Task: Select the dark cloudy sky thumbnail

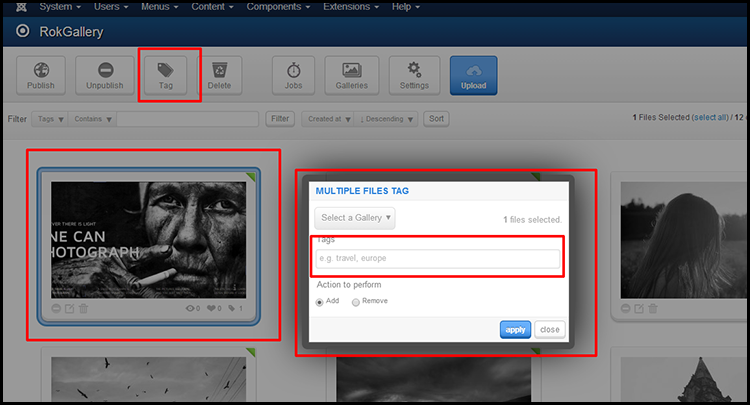Action: [433, 379]
